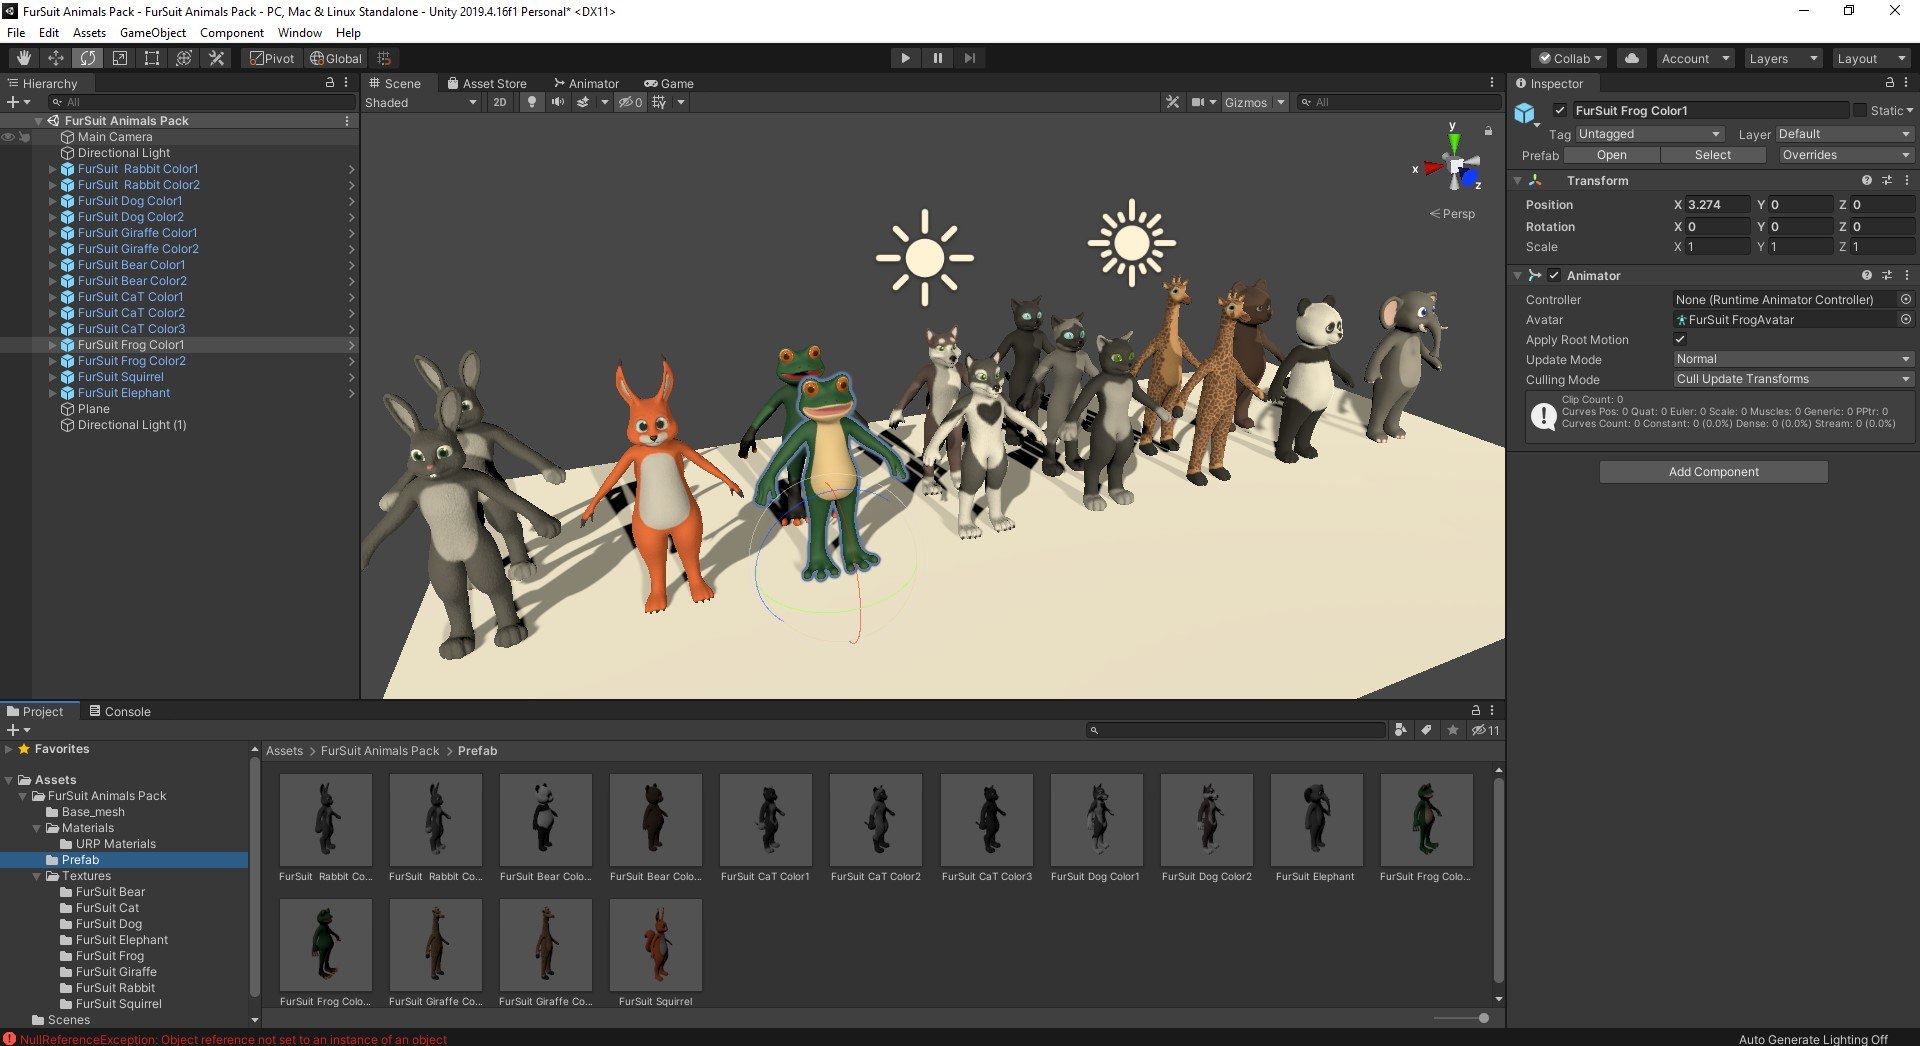This screenshot has height=1046, width=1920.
Task: Switch to the Game tab
Action: tap(669, 83)
